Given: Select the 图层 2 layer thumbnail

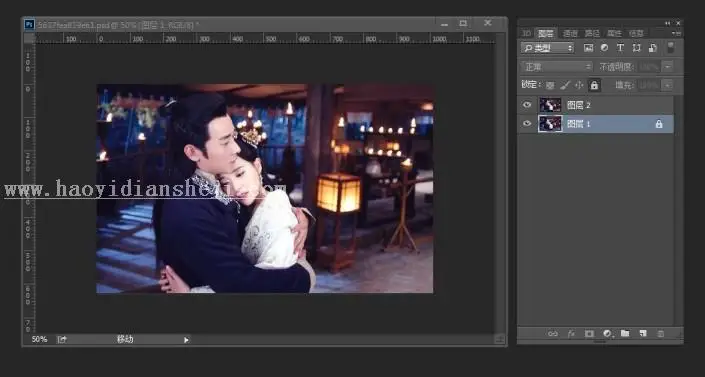Looking at the screenshot, I should [x=550, y=105].
